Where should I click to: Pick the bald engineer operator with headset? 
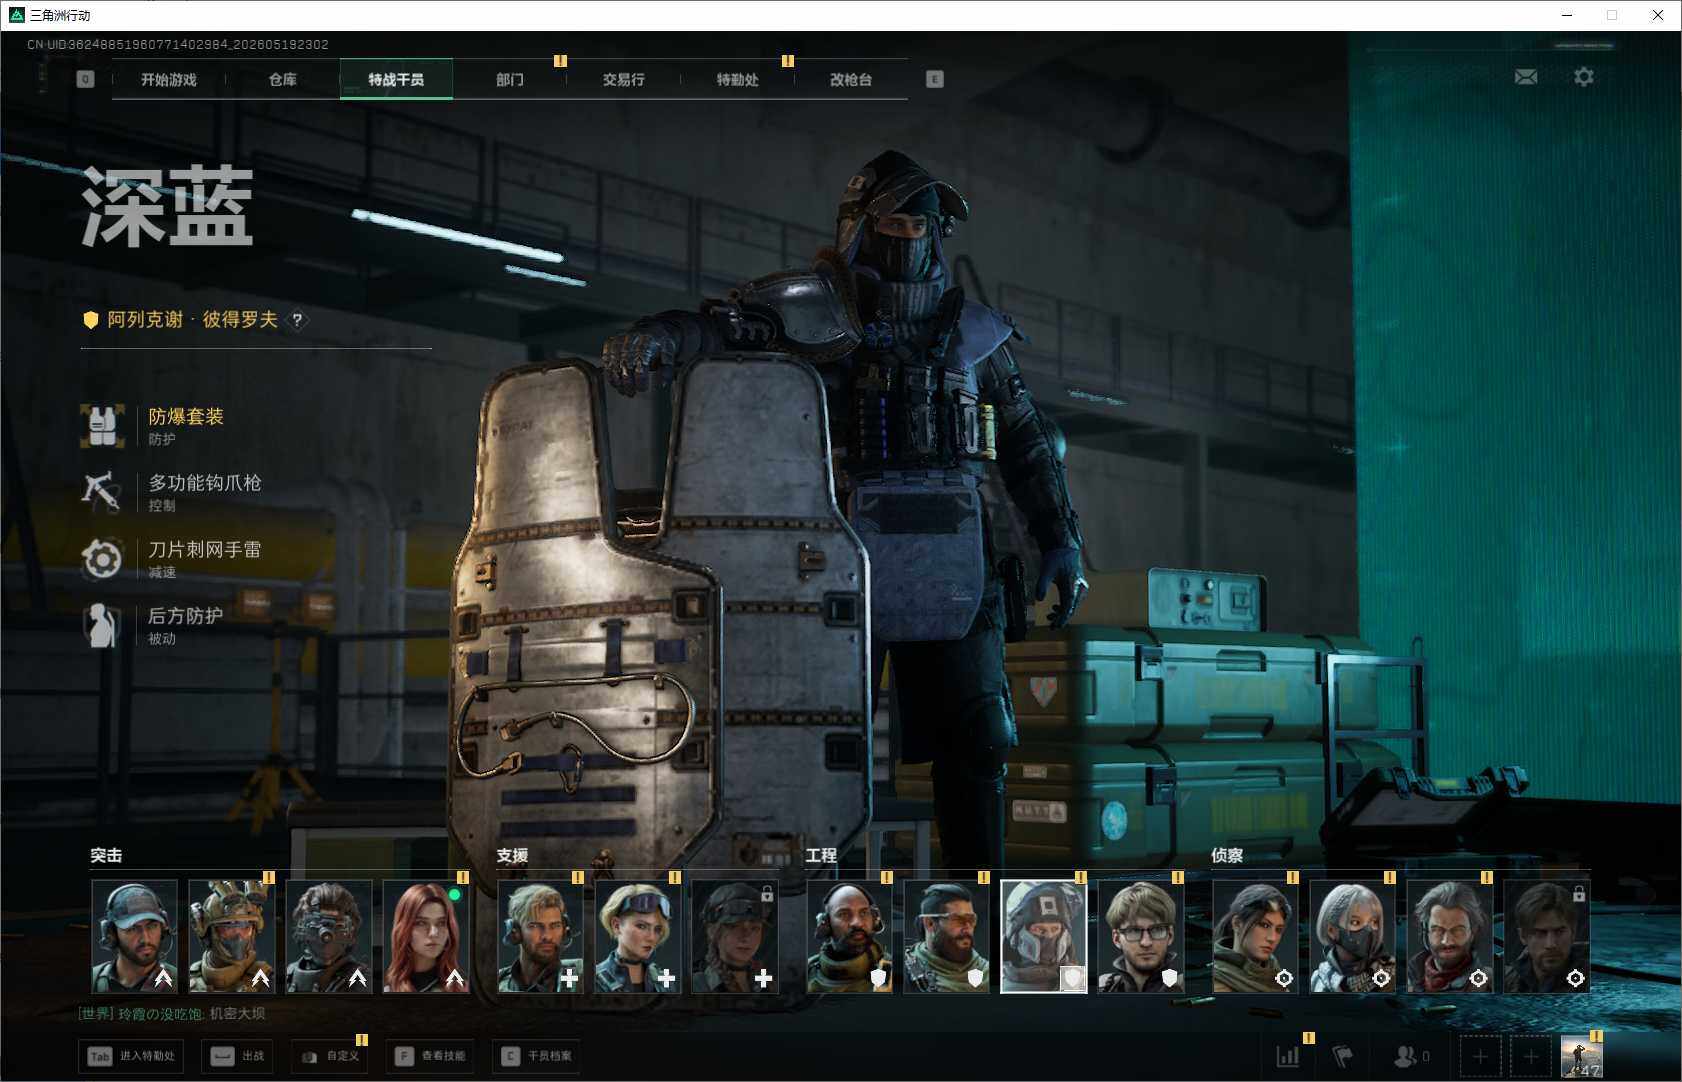[849, 936]
